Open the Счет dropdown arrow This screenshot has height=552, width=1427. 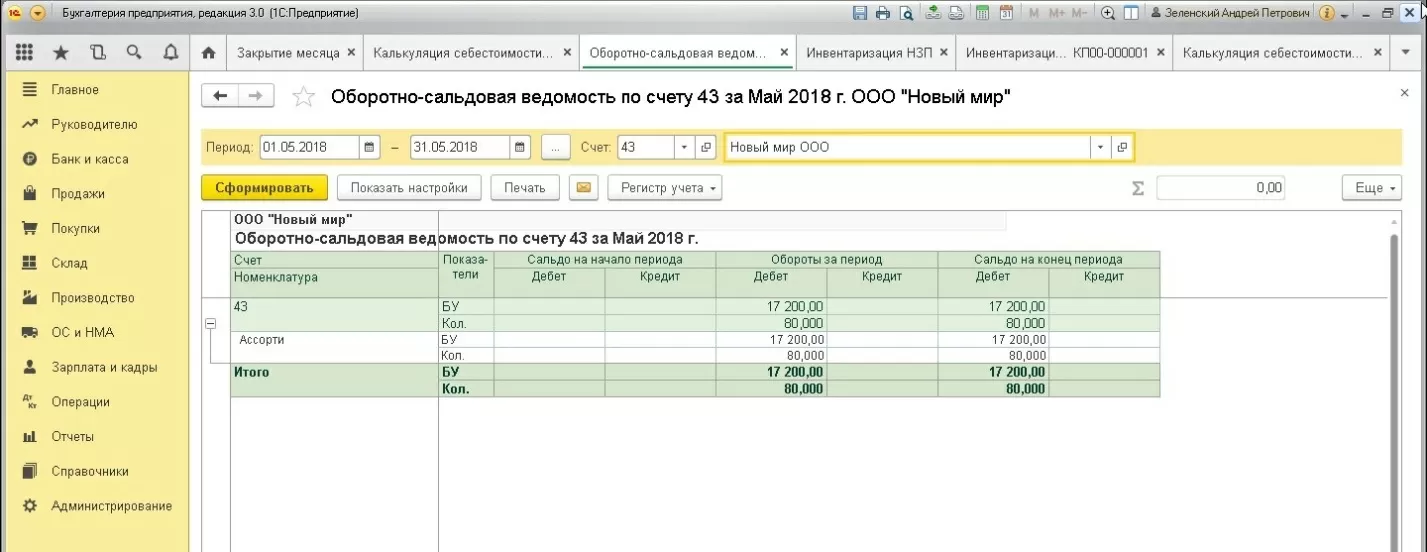[x=684, y=147]
